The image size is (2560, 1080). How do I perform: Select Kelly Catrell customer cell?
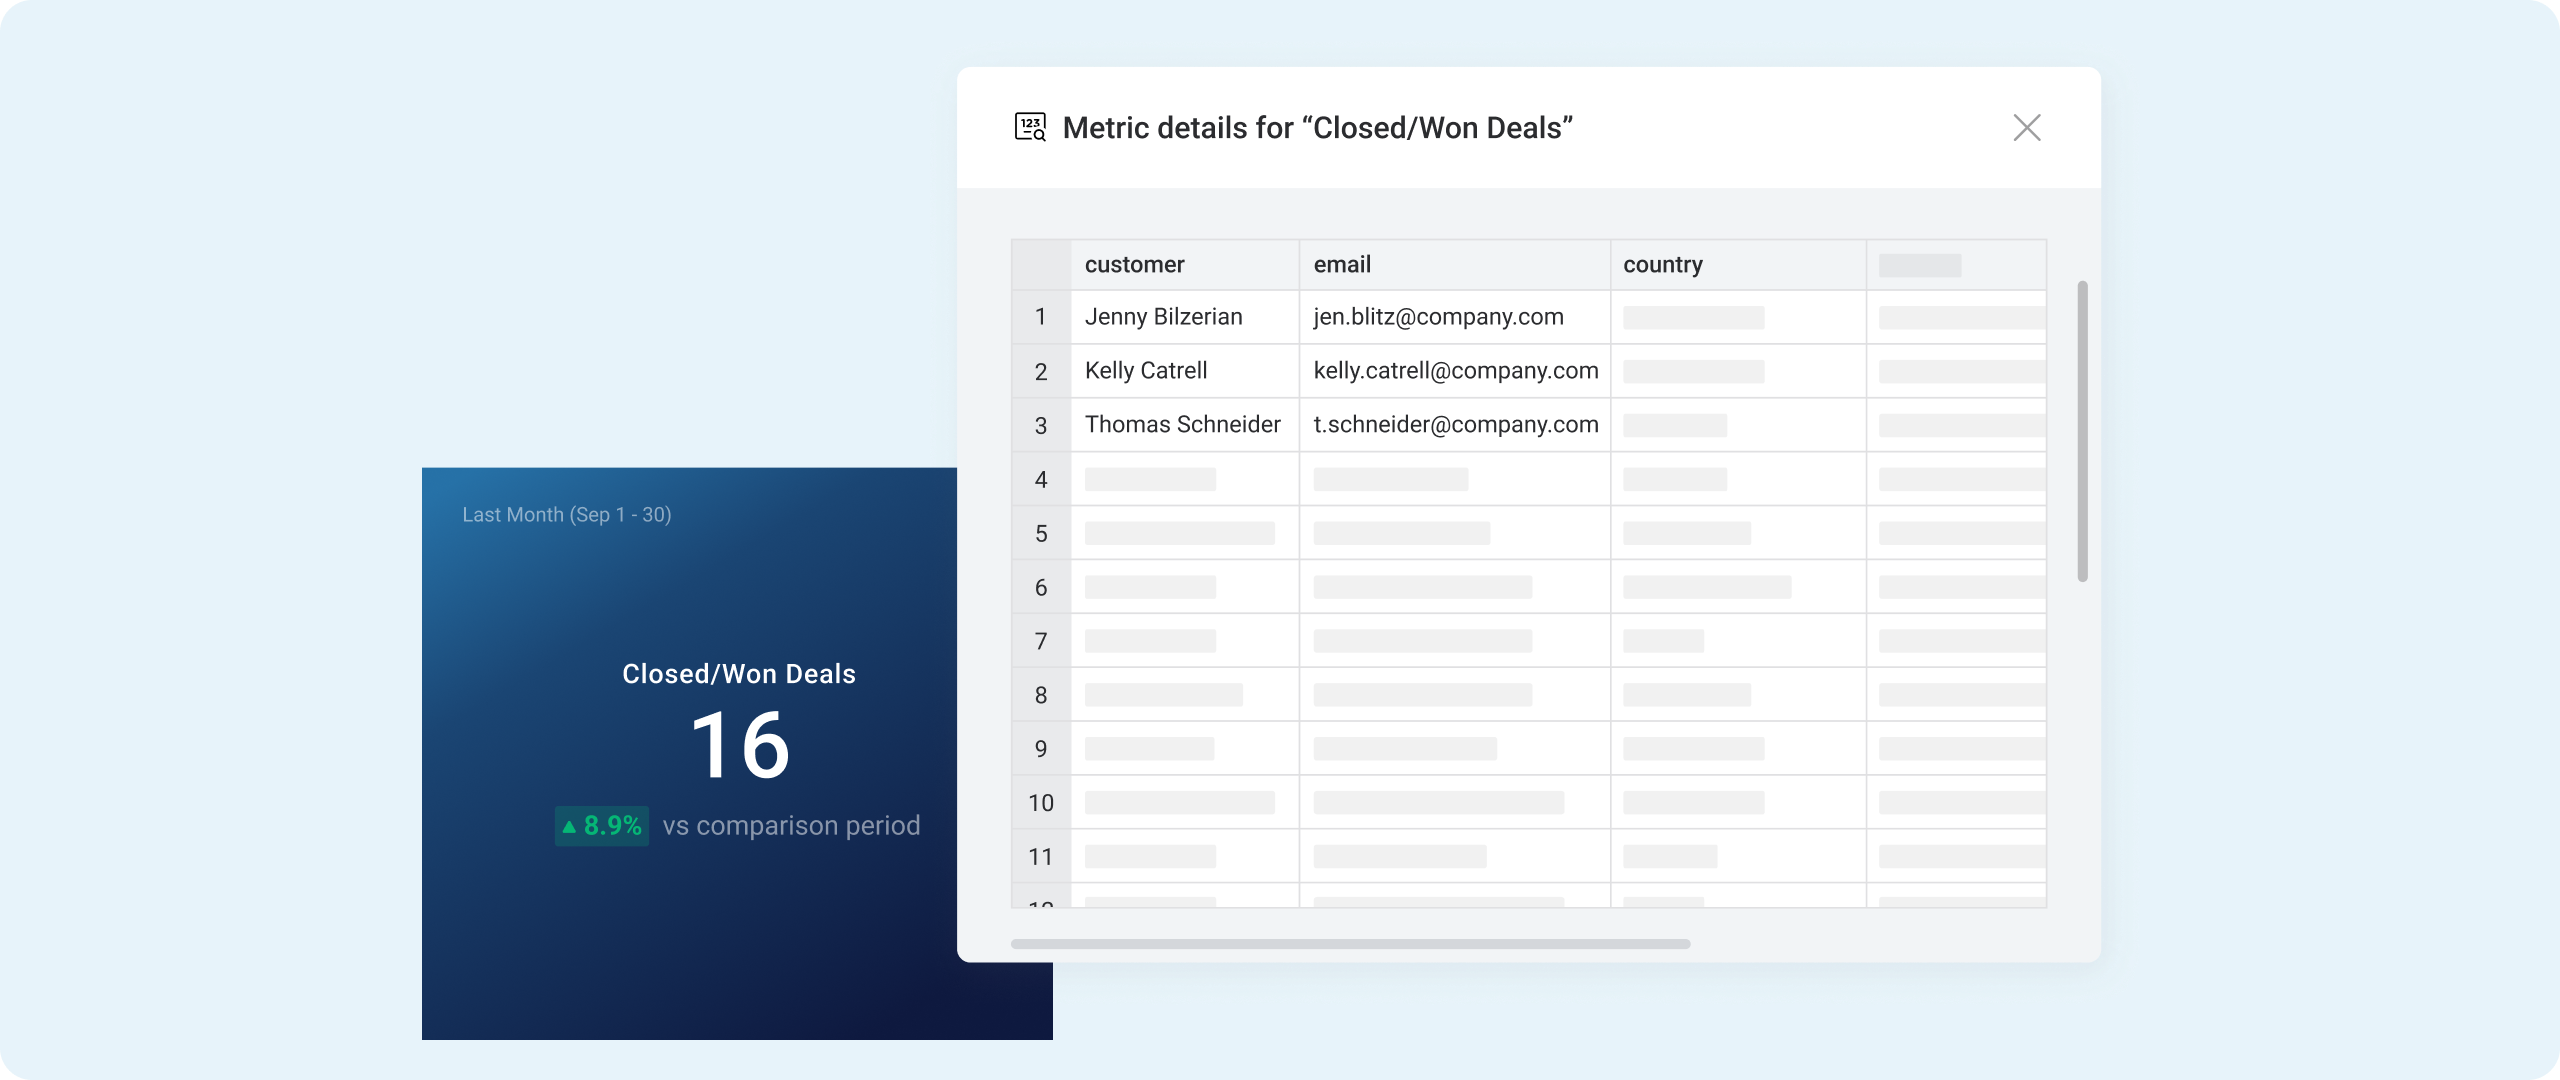tap(1146, 371)
